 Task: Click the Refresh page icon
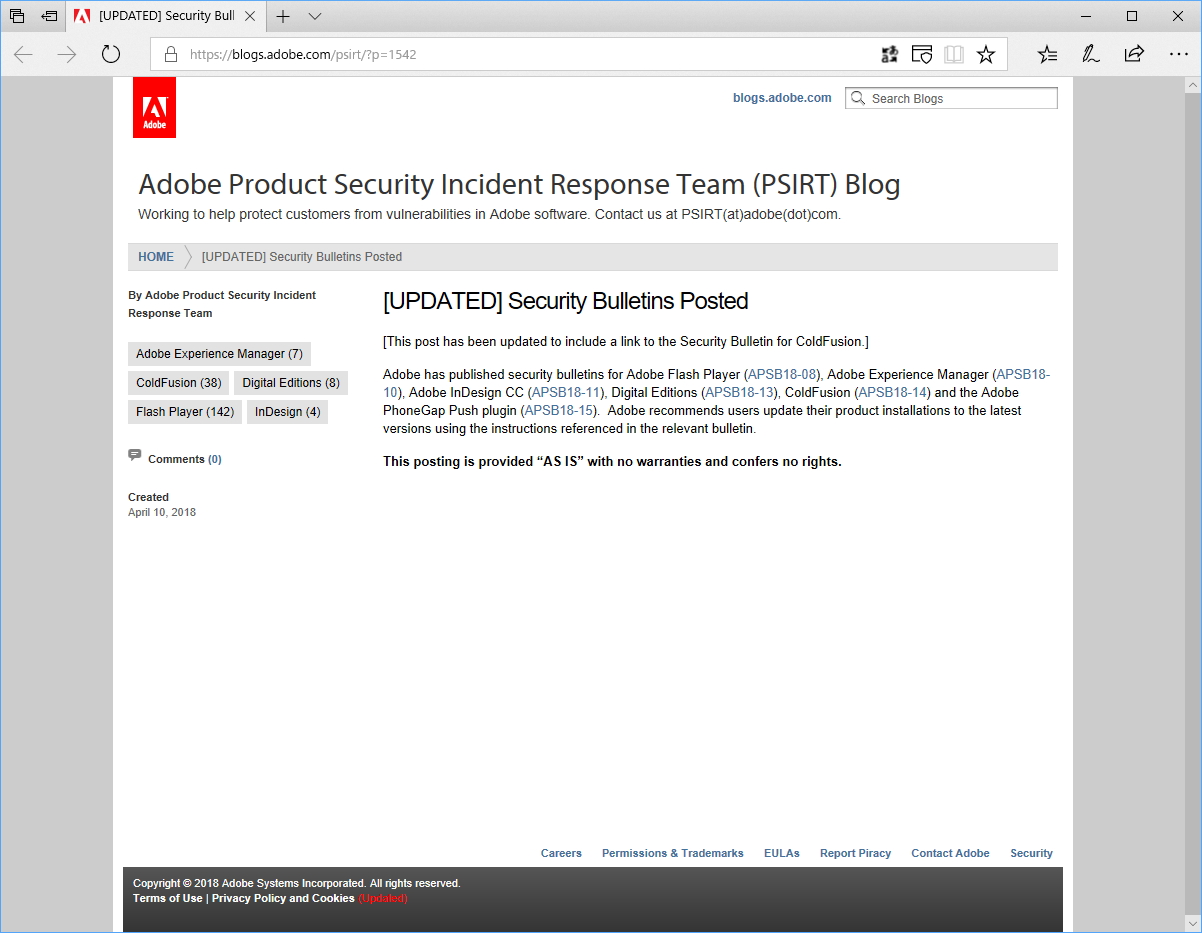point(111,55)
